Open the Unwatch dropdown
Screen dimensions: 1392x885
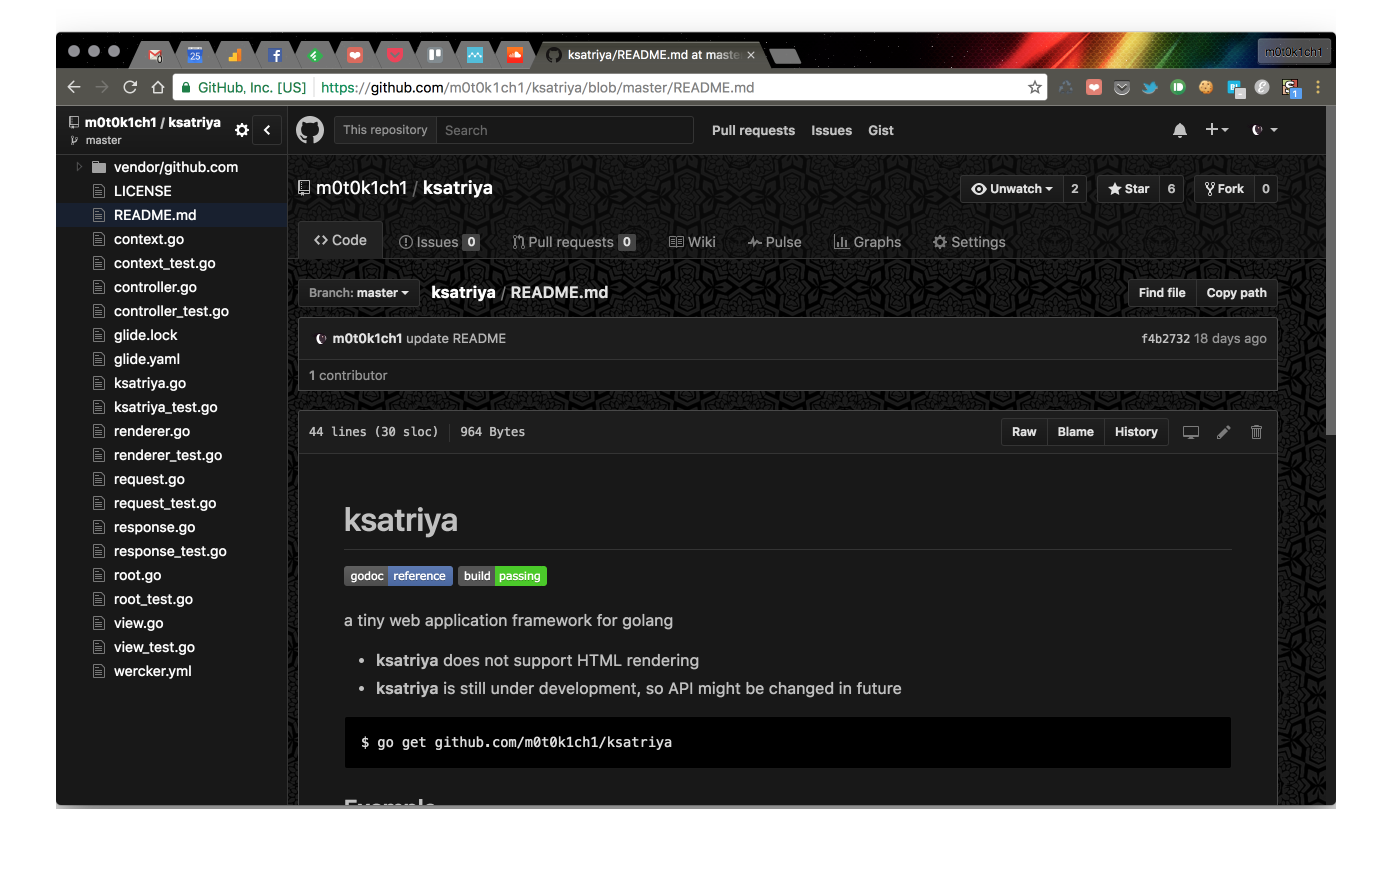[1012, 189]
